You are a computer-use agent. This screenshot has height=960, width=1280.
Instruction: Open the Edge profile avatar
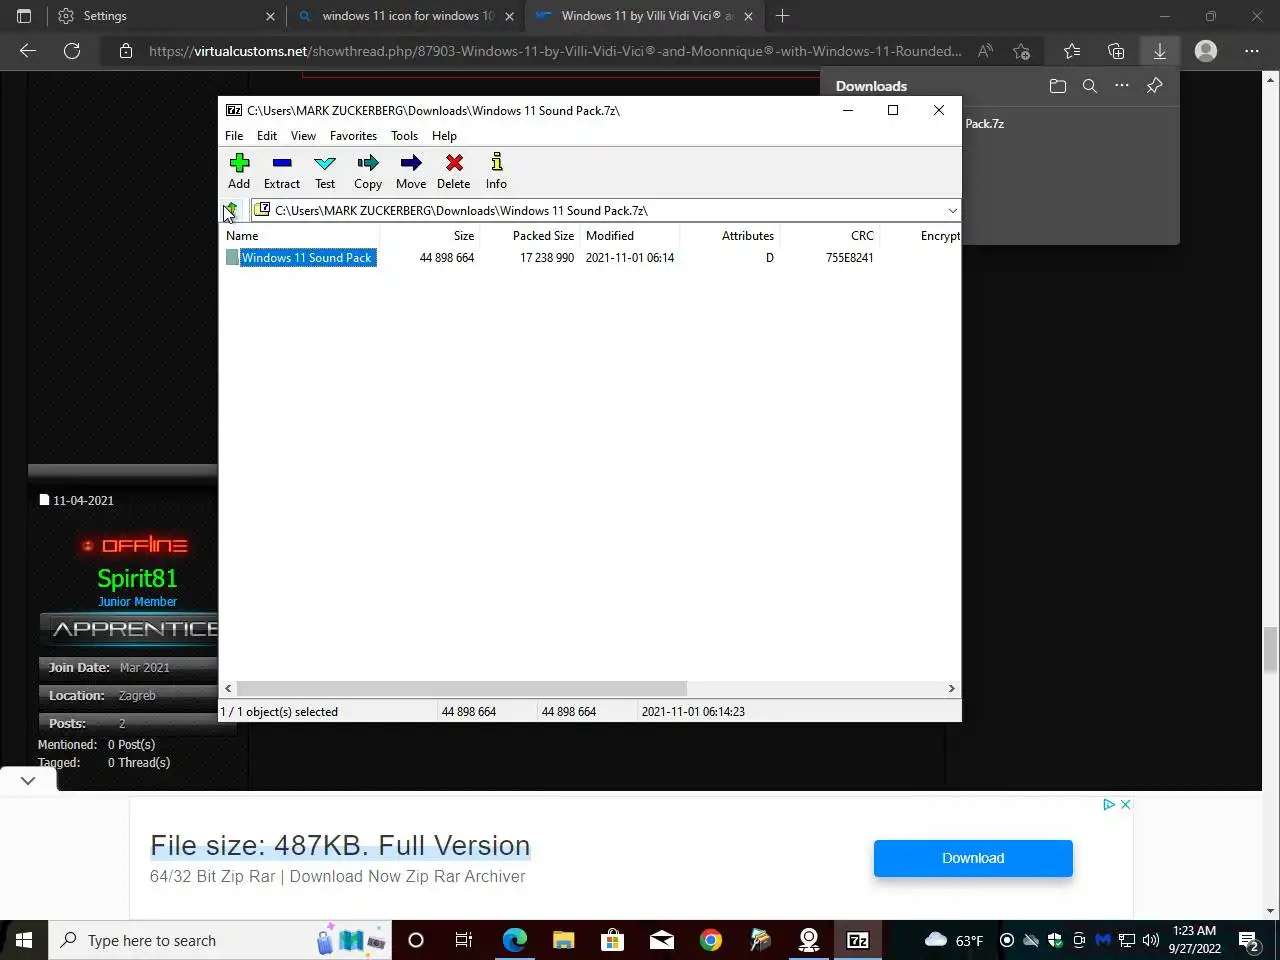1206,51
